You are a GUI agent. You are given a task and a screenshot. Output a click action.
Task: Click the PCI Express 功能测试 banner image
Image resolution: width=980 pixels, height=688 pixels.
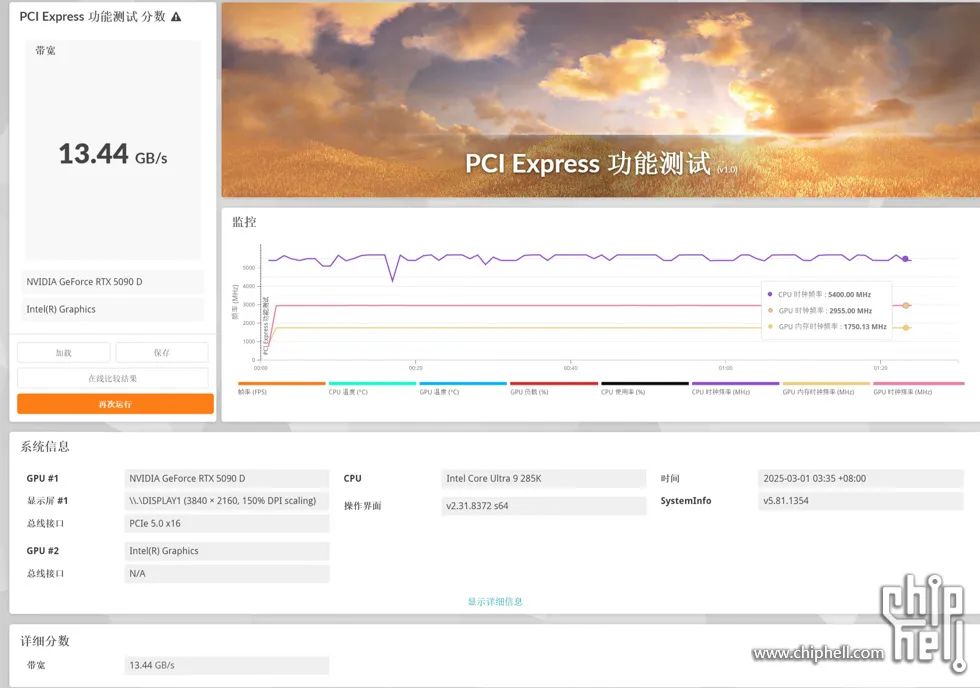click(x=601, y=100)
